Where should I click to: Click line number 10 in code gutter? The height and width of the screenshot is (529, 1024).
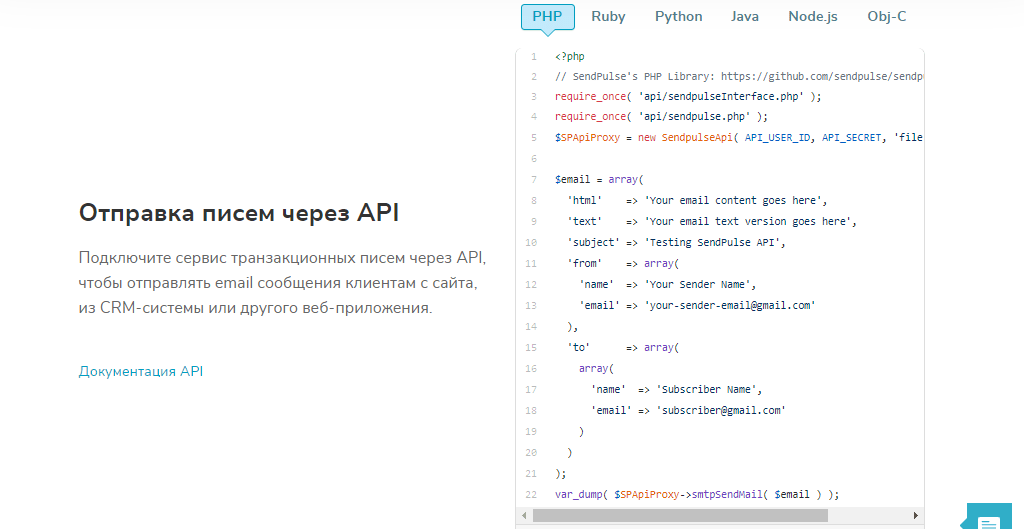point(531,242)
